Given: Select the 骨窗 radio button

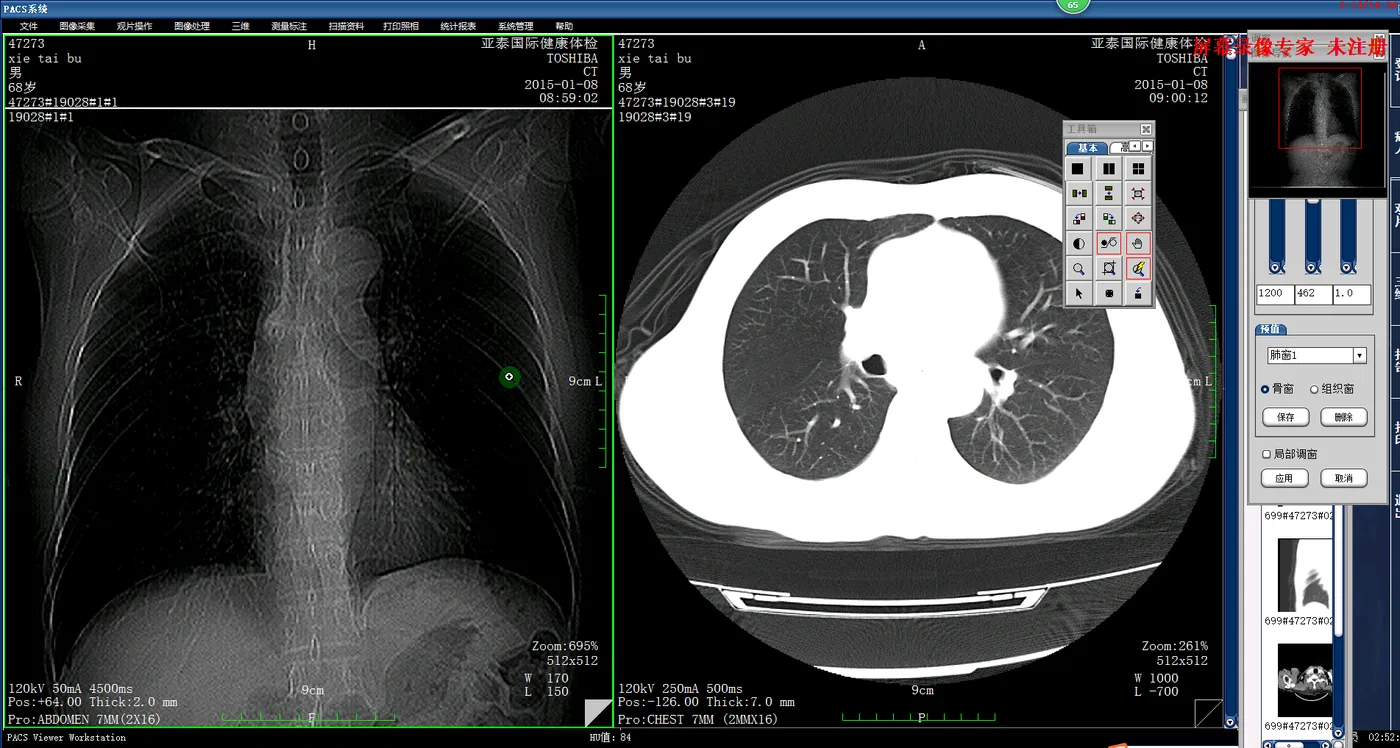Looking at the screenshot, I should pyautogui.click(x=1265, y=389).
